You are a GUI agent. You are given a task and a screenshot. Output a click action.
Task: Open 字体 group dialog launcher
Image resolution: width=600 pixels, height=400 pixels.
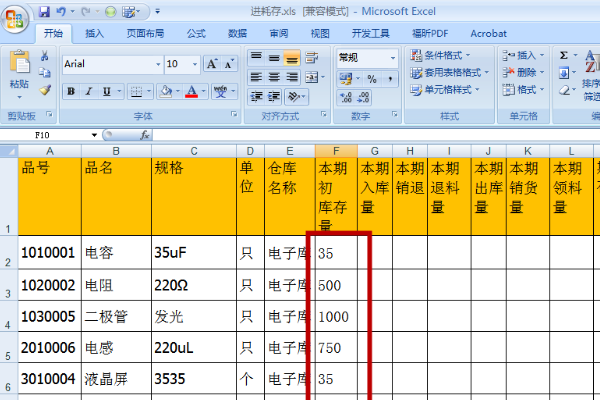[234, 114]
